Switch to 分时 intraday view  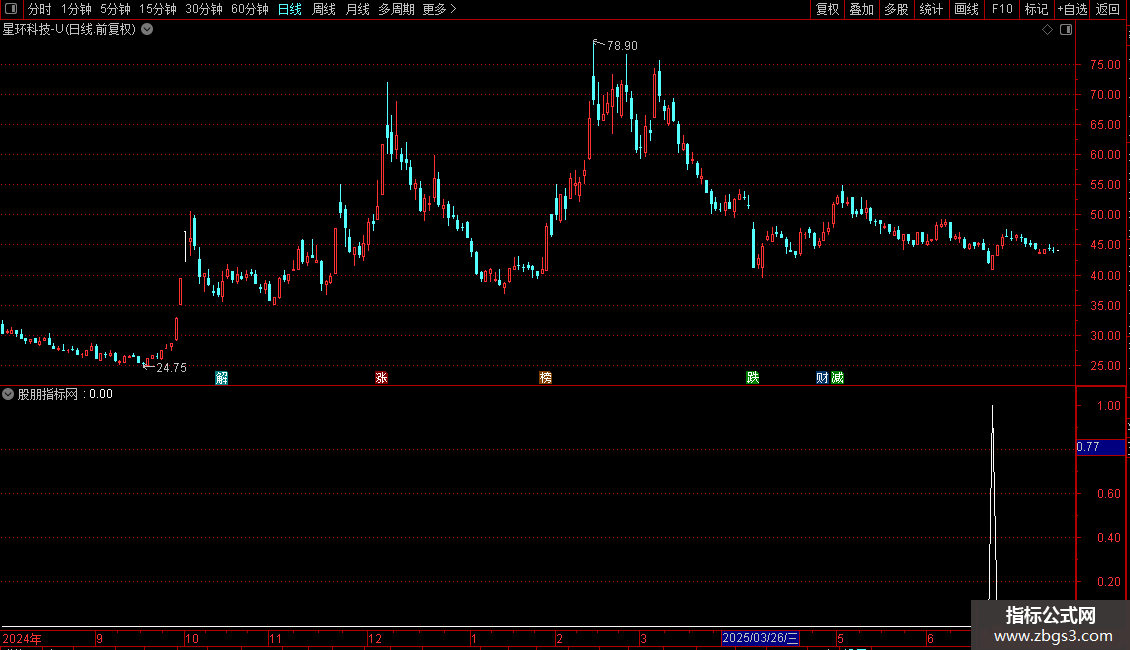40,9
